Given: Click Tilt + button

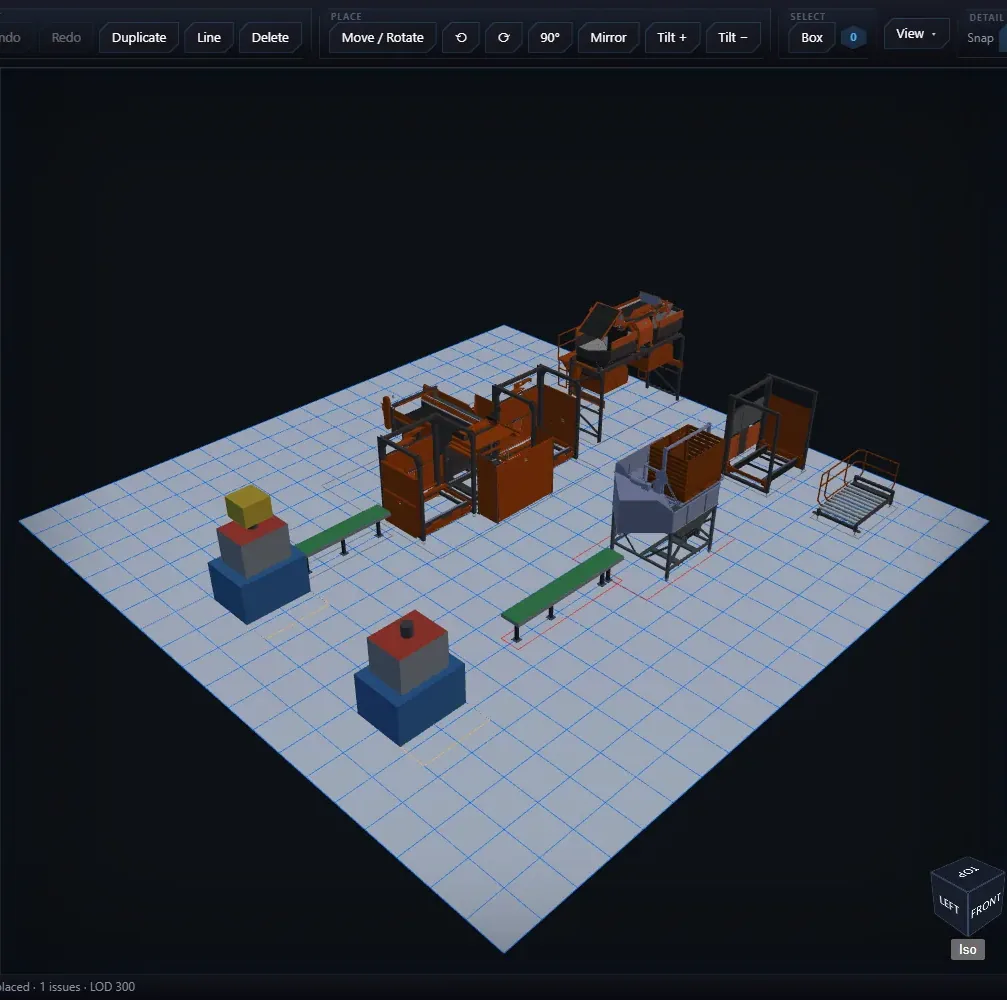Looking at the screenshot, I should pos(672,37).
